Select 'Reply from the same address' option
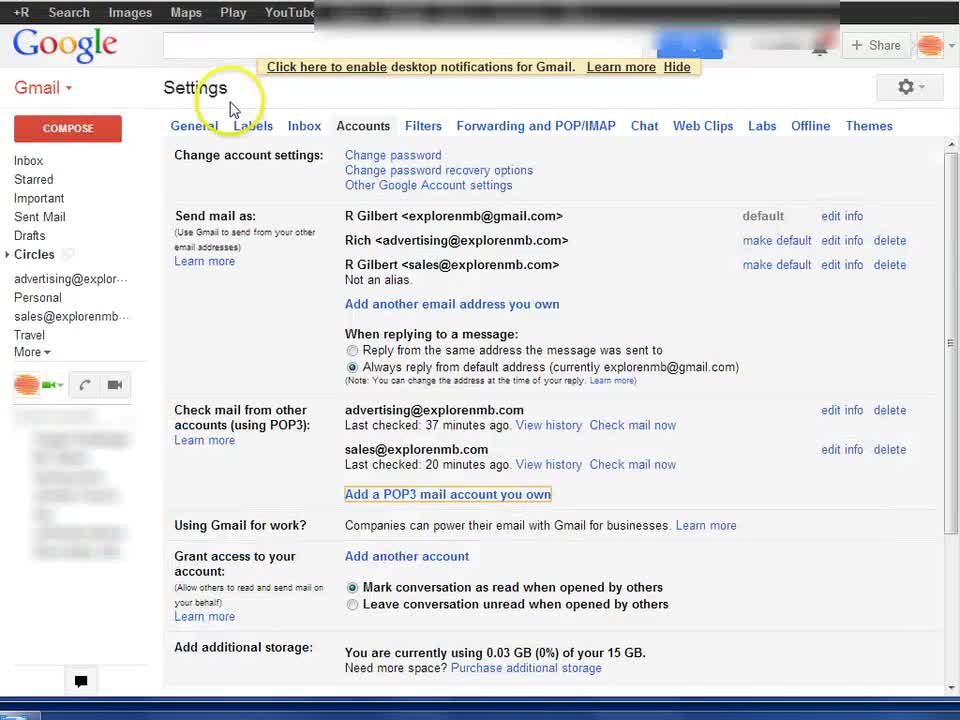 352,351
